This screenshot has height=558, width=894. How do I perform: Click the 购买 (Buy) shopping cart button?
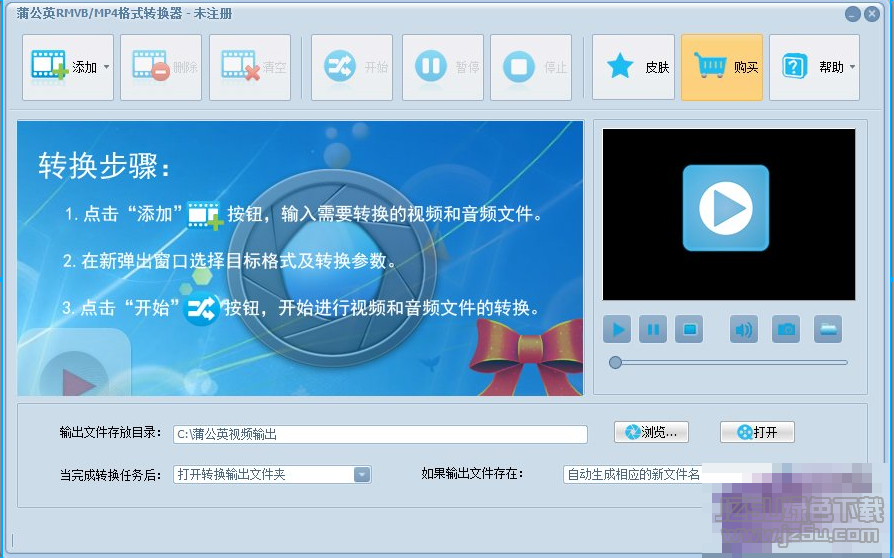(722, 67)
